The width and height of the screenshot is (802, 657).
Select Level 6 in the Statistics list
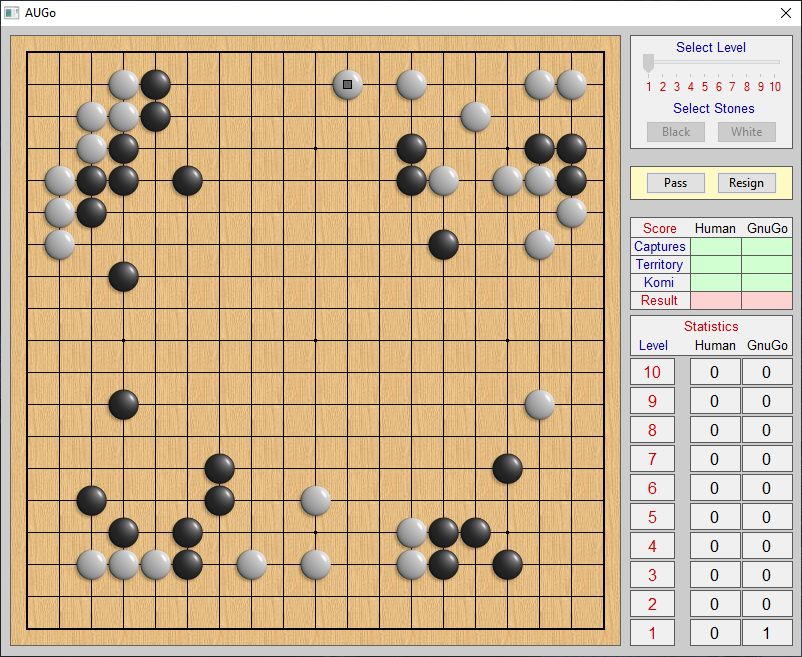click(652, 488)
